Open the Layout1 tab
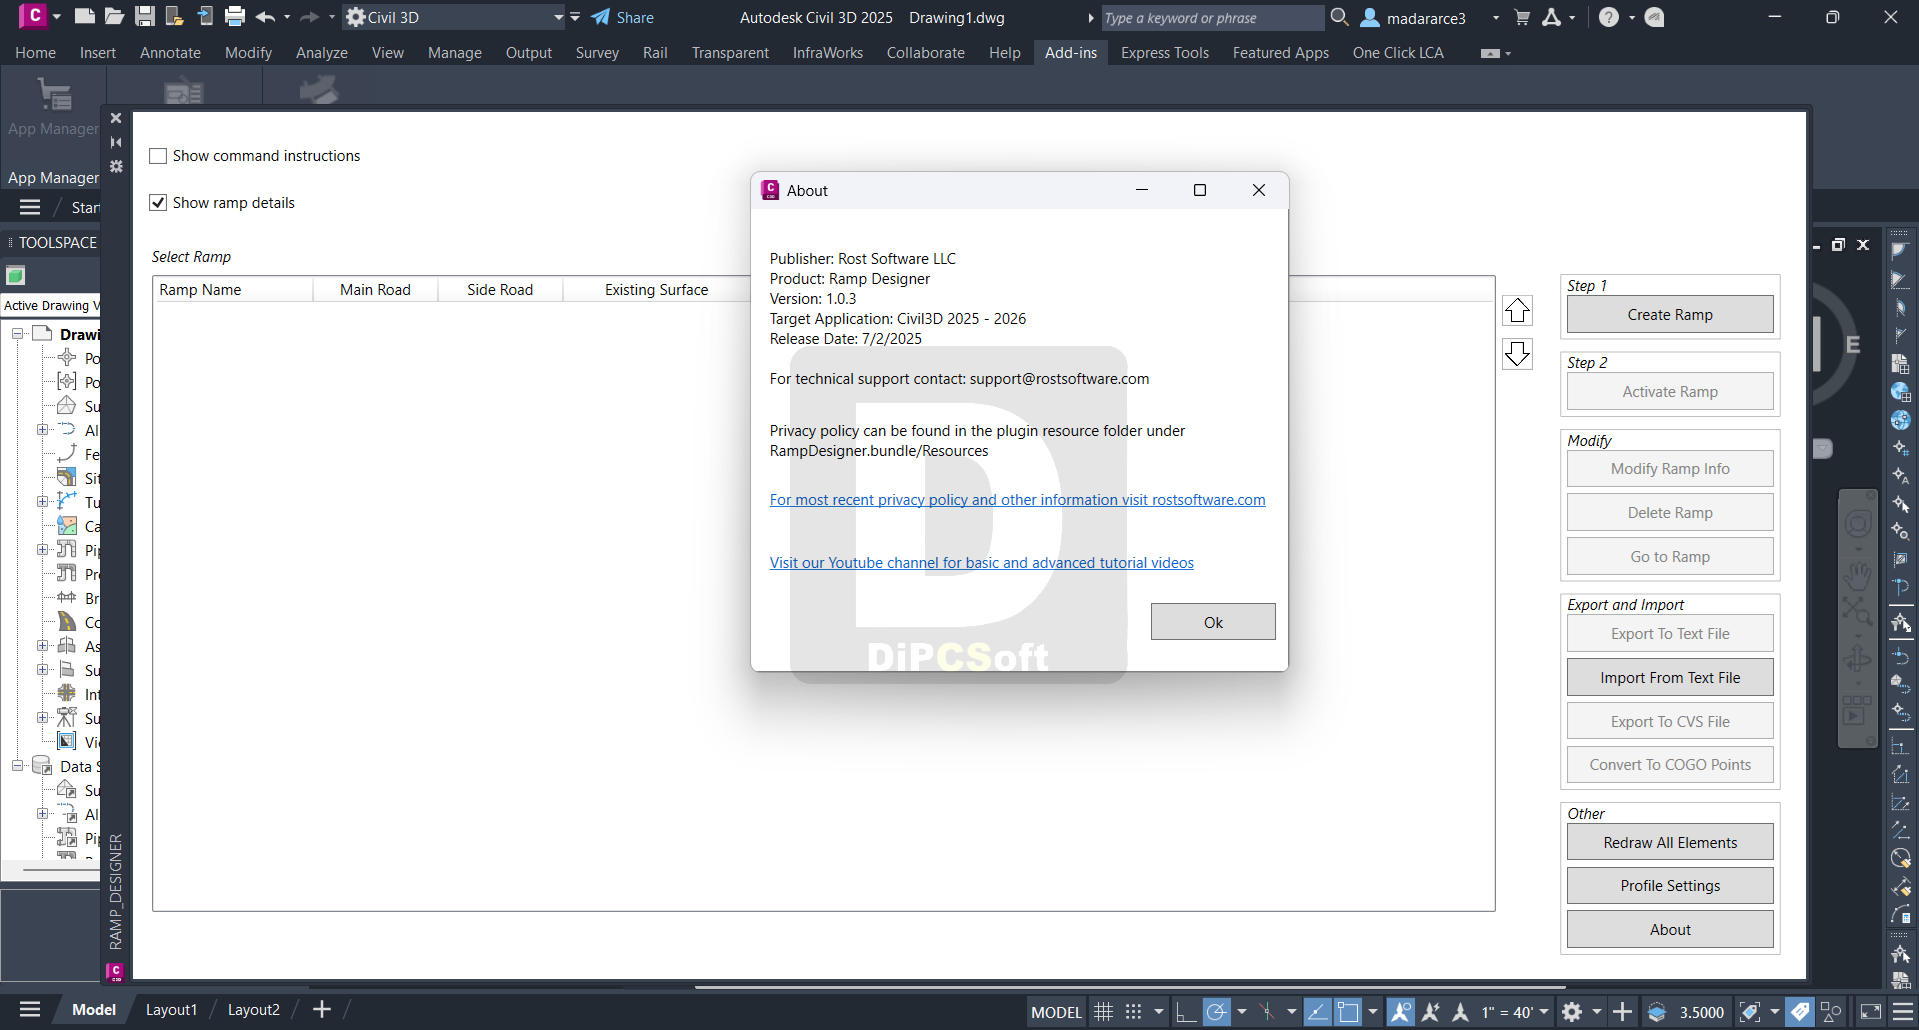 coord(171,1010)
